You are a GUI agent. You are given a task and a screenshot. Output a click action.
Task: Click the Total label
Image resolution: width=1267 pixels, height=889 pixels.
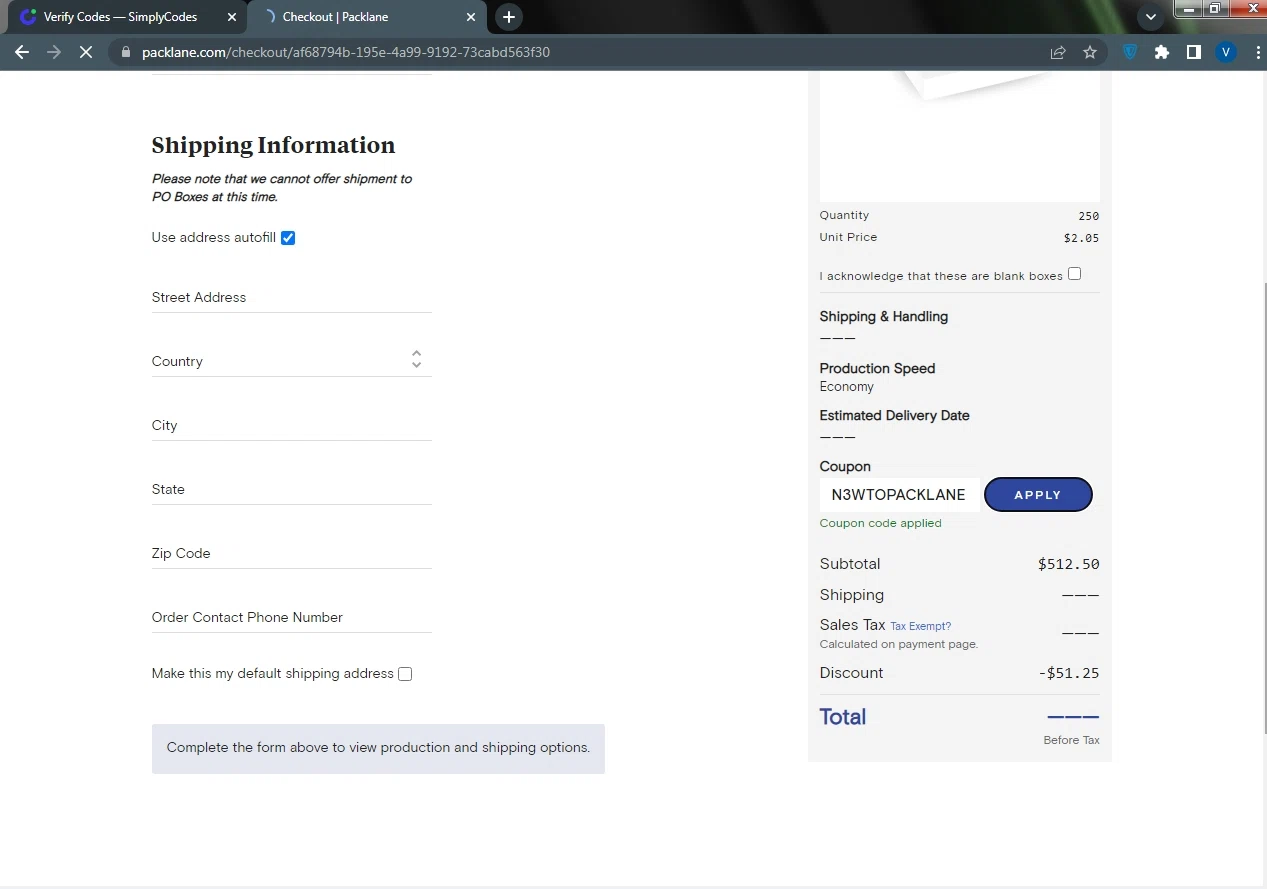[x=843, y=717]
